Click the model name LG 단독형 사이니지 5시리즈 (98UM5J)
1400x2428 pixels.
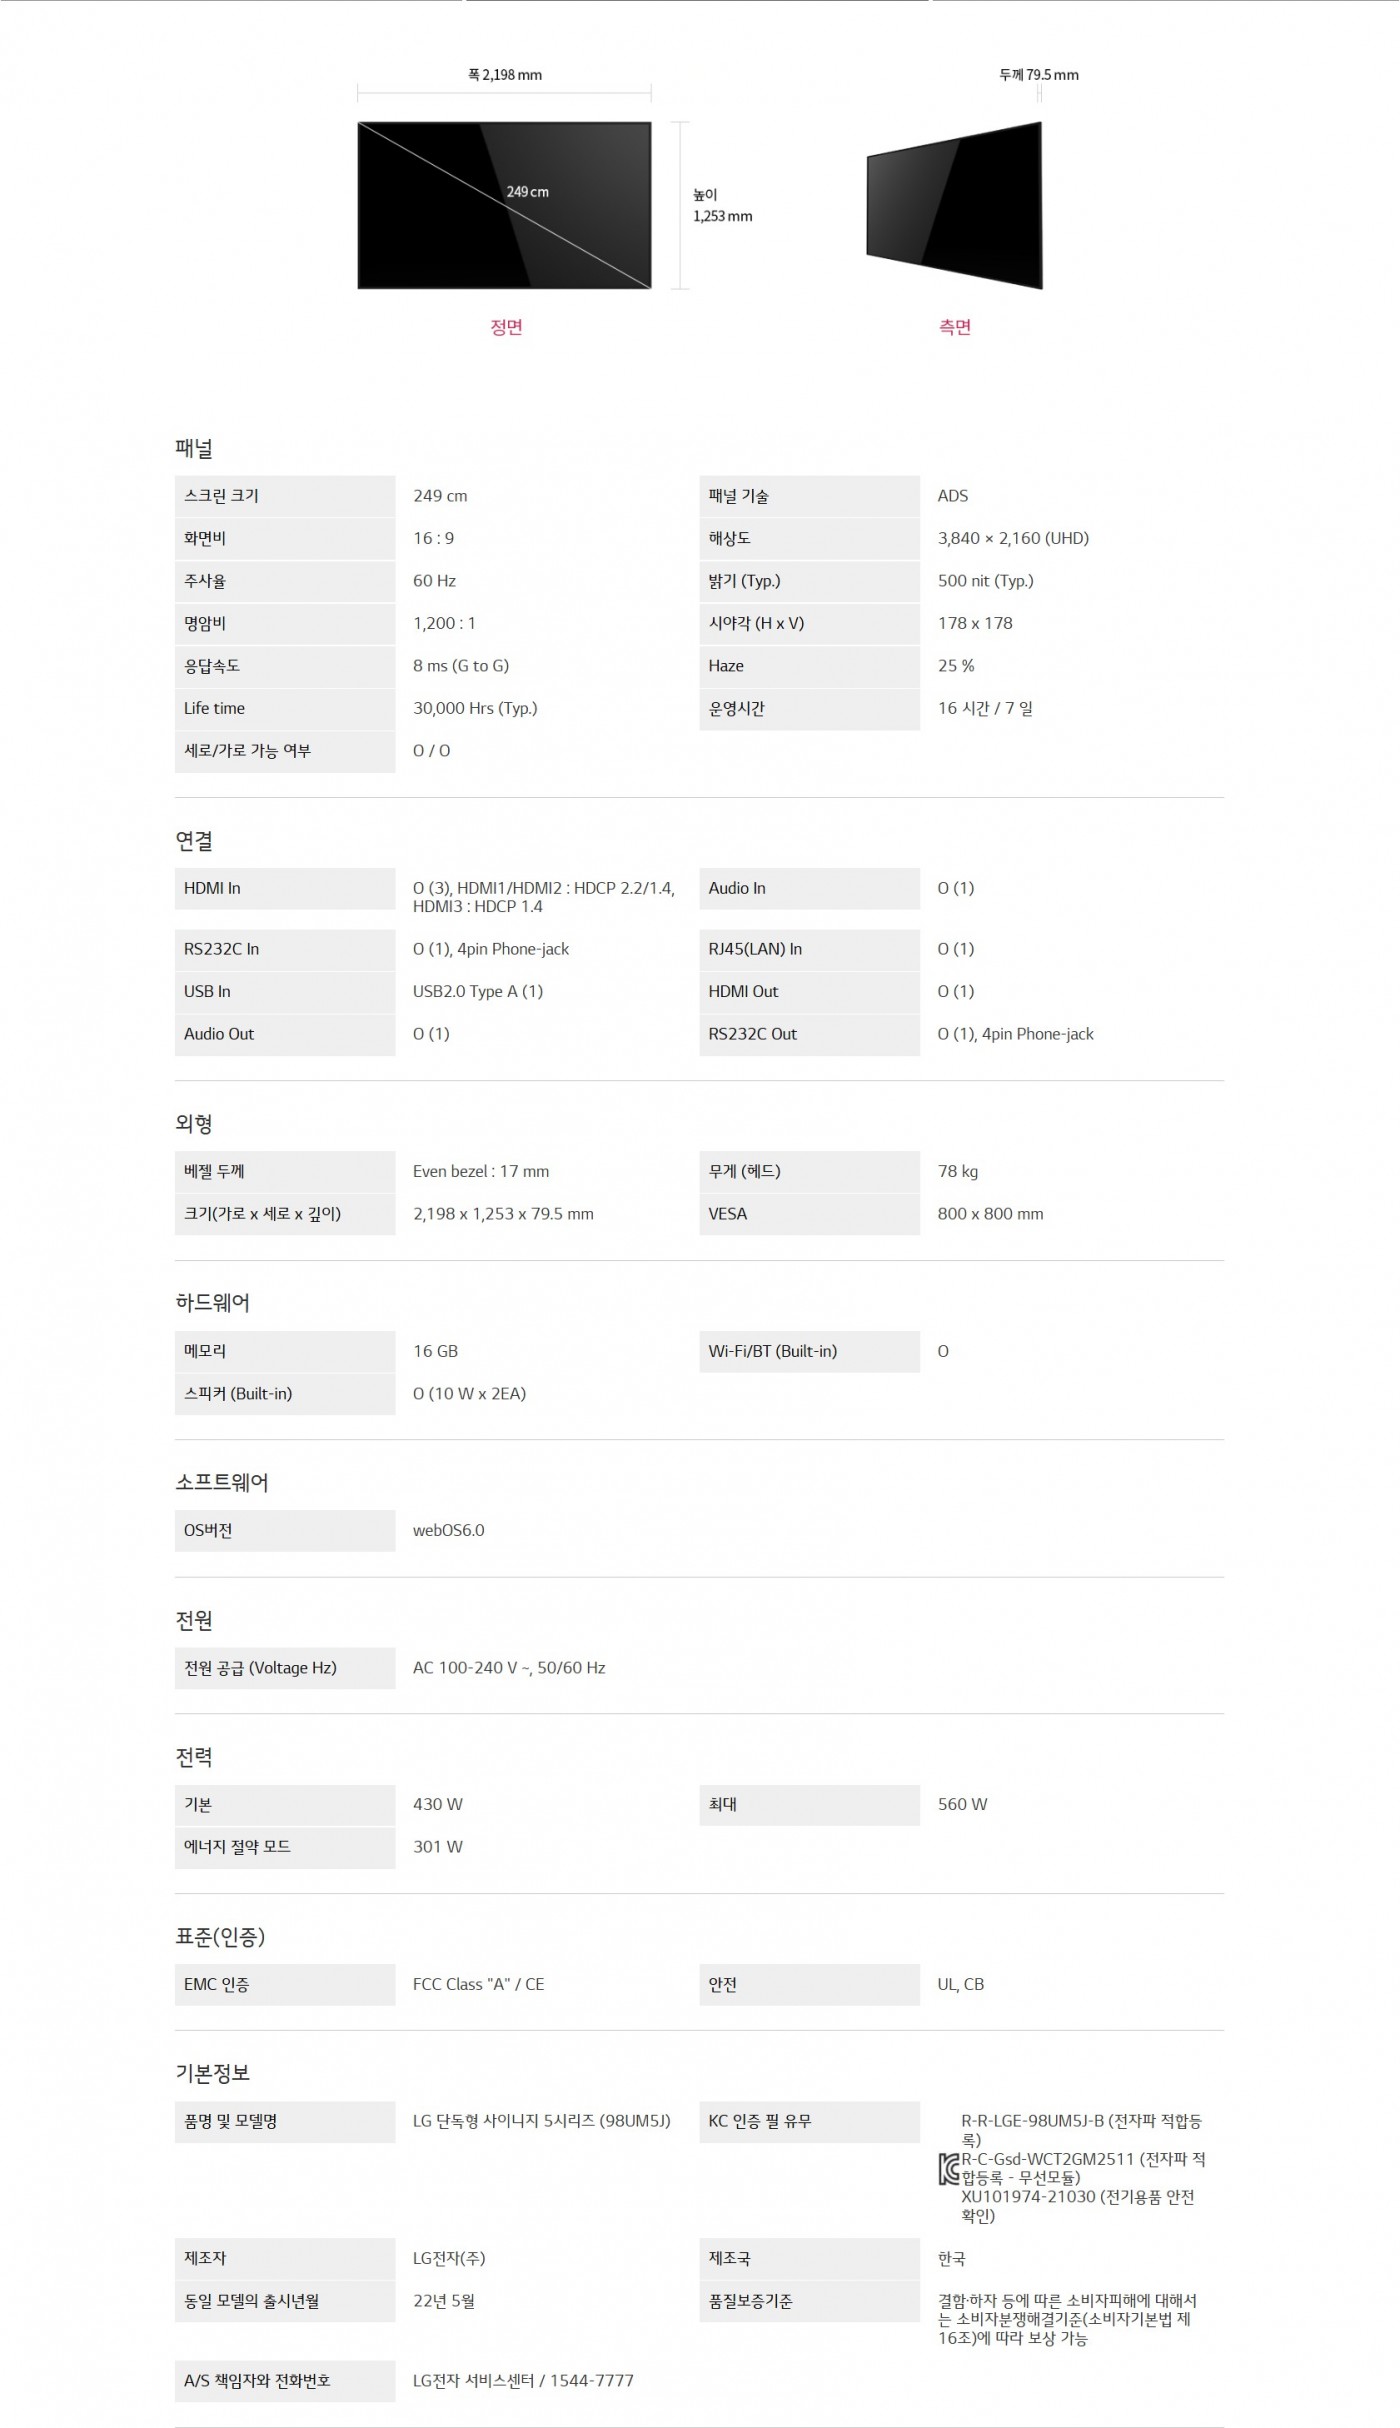(x=541, y=2121)
